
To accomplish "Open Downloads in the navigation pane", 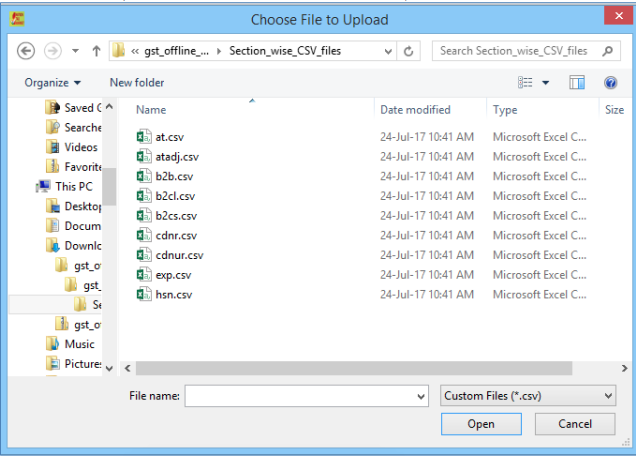I will tap(74, 245).
